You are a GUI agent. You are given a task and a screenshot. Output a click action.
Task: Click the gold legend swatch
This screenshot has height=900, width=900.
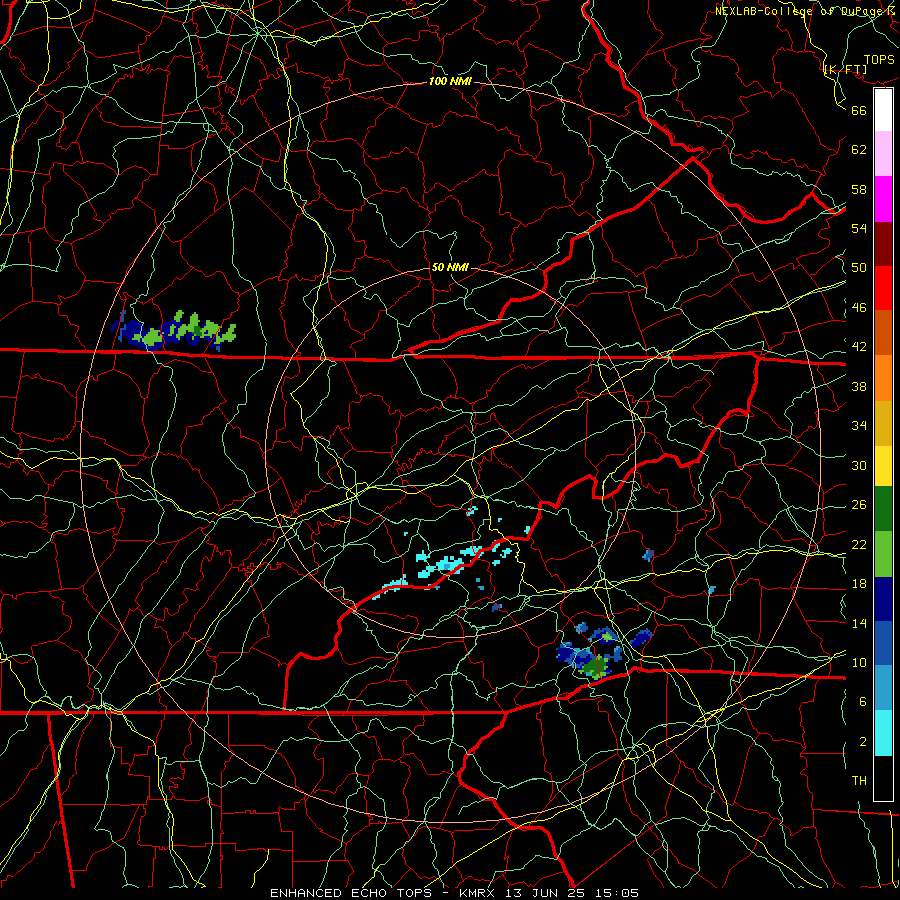(x=883, y=423)
